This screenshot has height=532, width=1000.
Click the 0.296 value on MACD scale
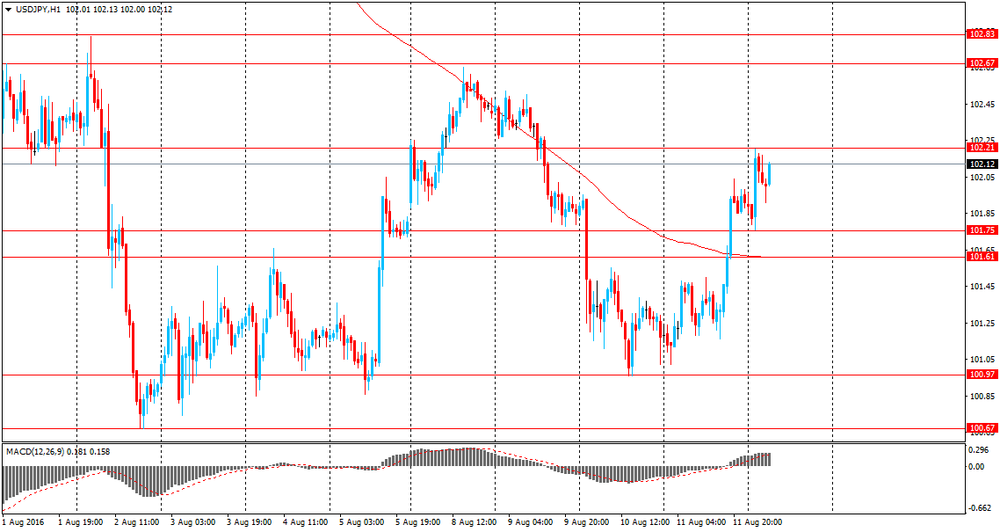pyautogui.click(x=978, y=450)
